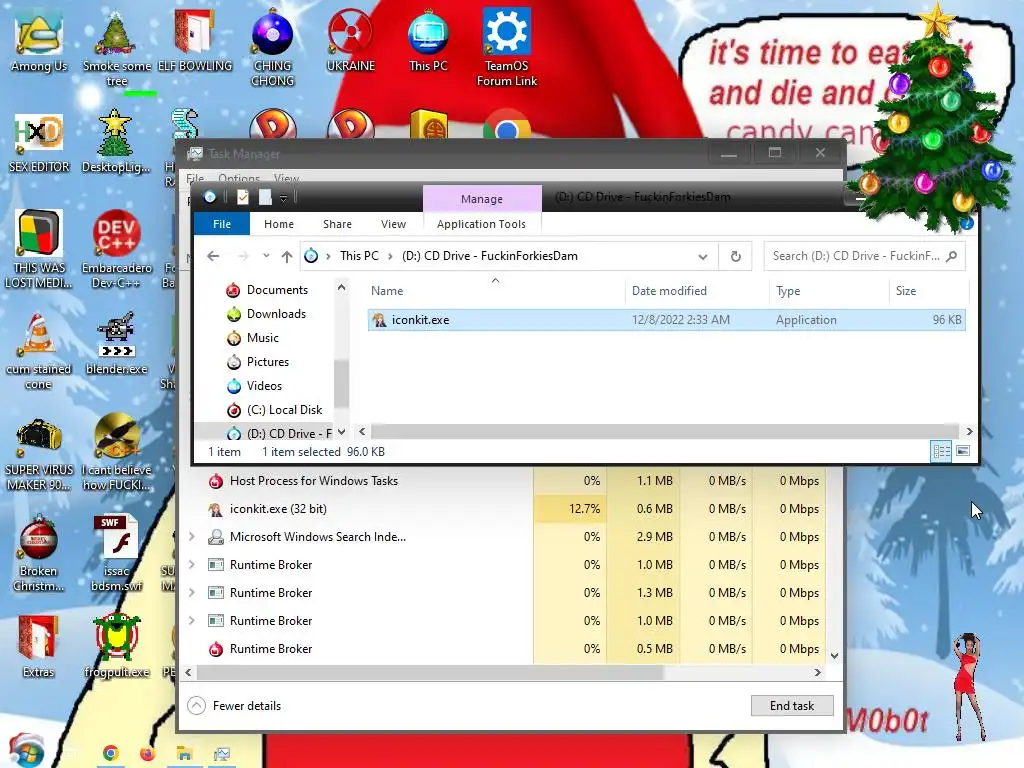
Task: Refresh the Explorer address bar
Action: pos(735,256)
